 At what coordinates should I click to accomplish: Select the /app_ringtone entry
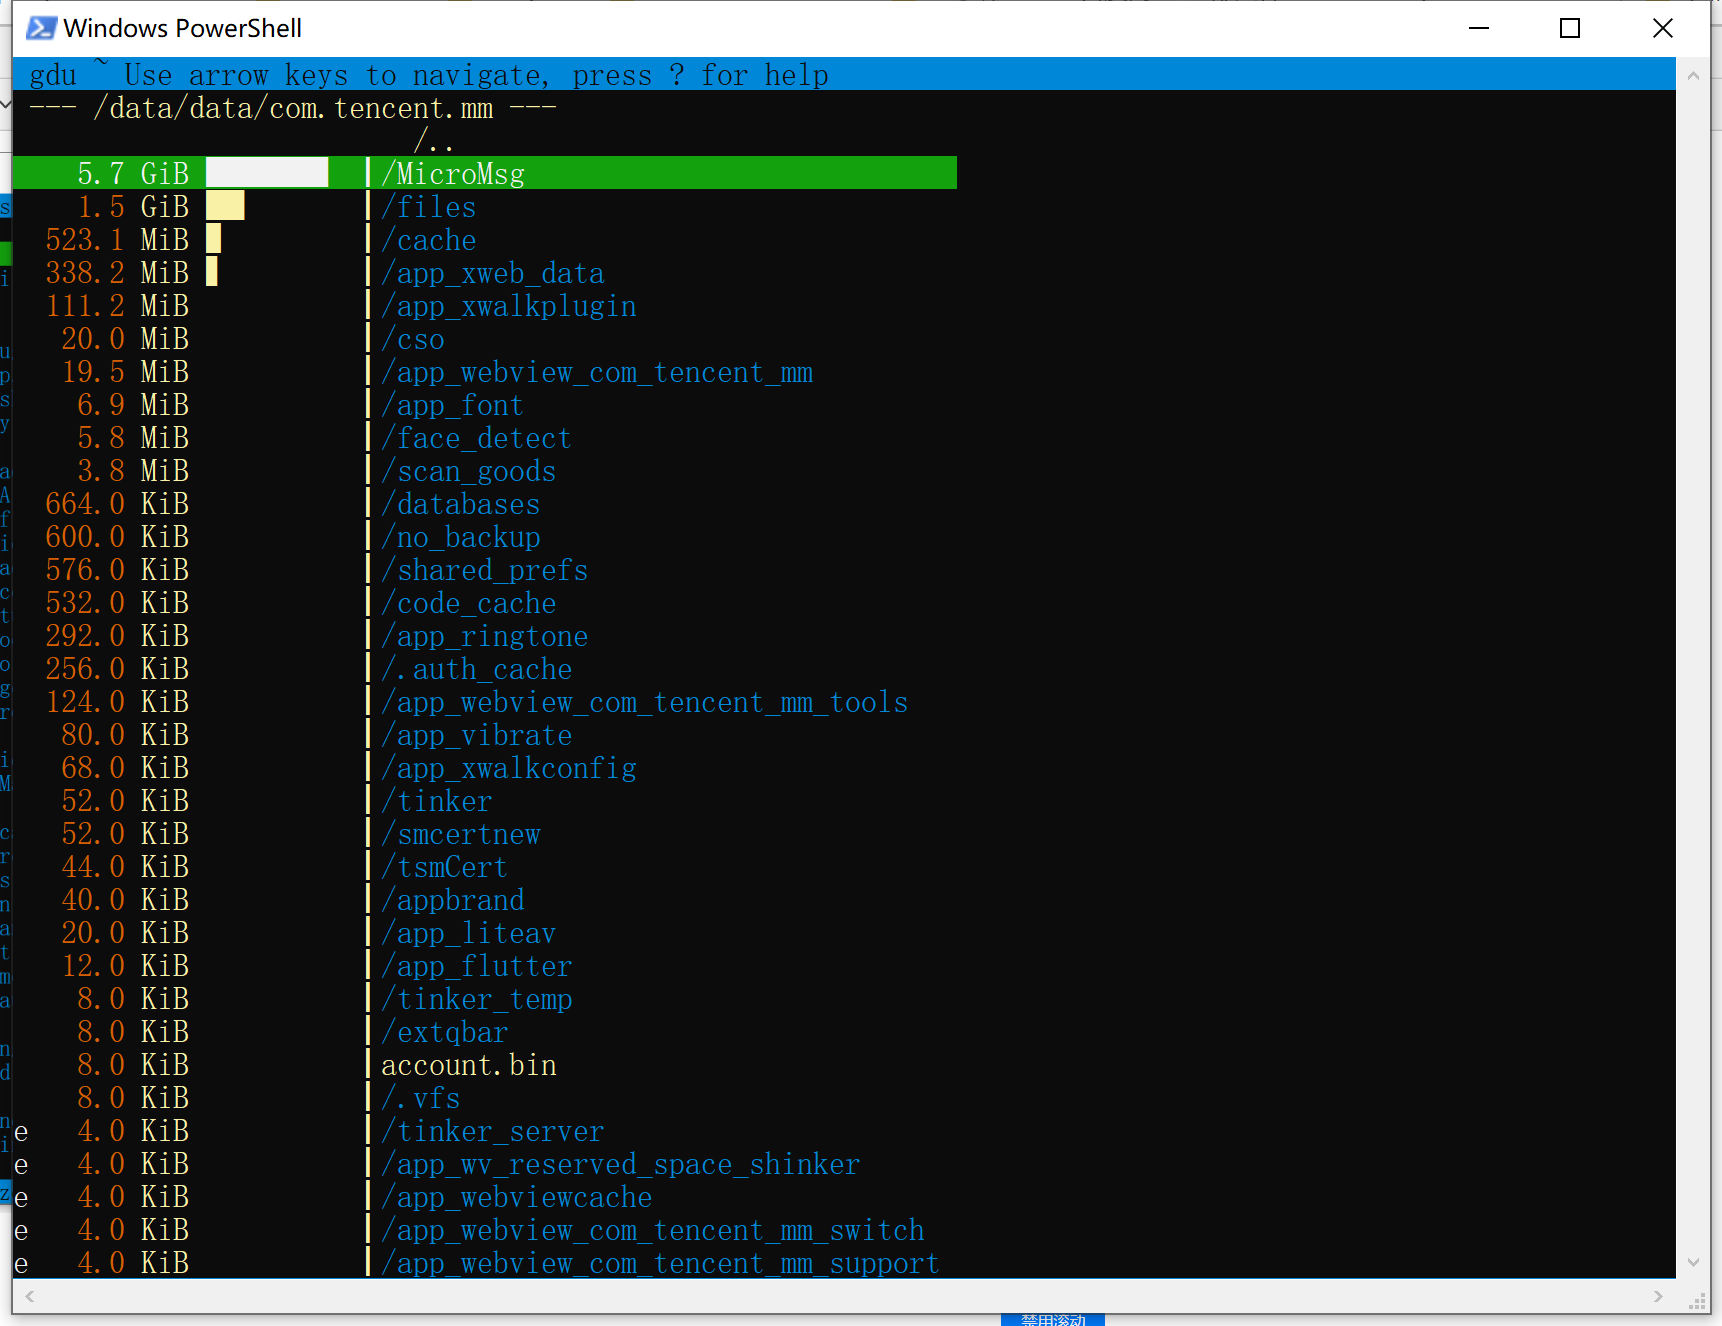pyautogui.click(x=484, y=636)
